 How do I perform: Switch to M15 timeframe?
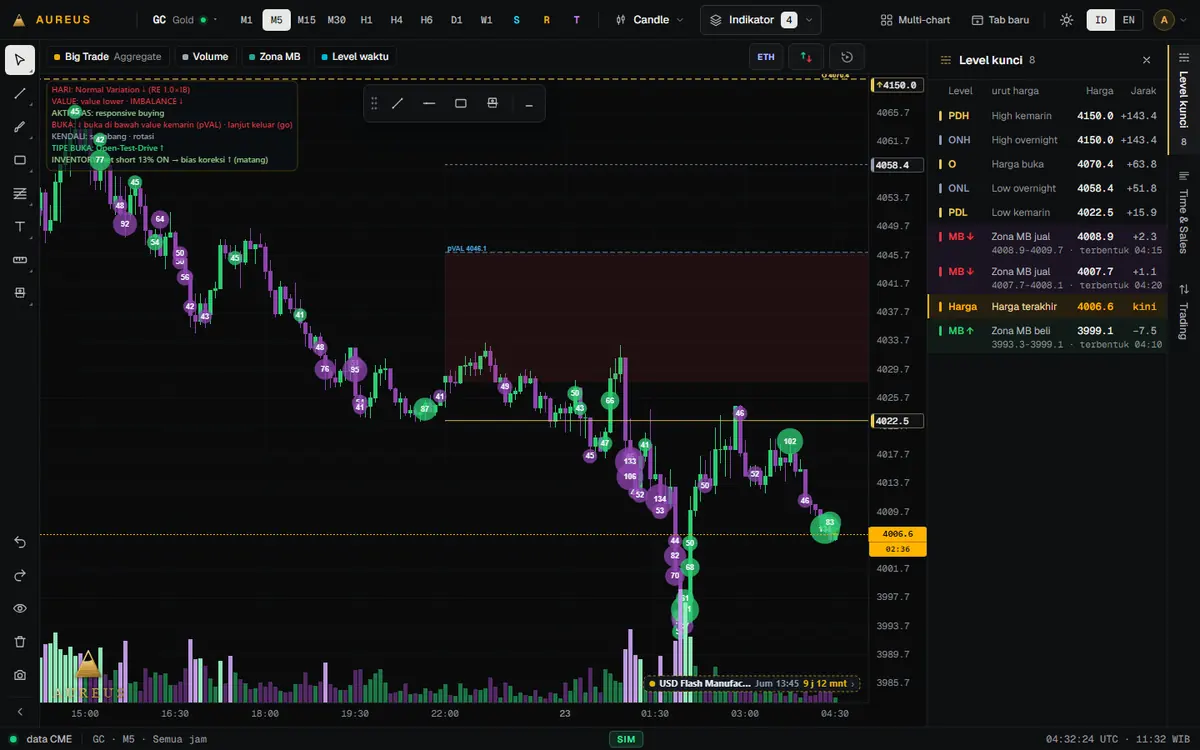(306, 20)
